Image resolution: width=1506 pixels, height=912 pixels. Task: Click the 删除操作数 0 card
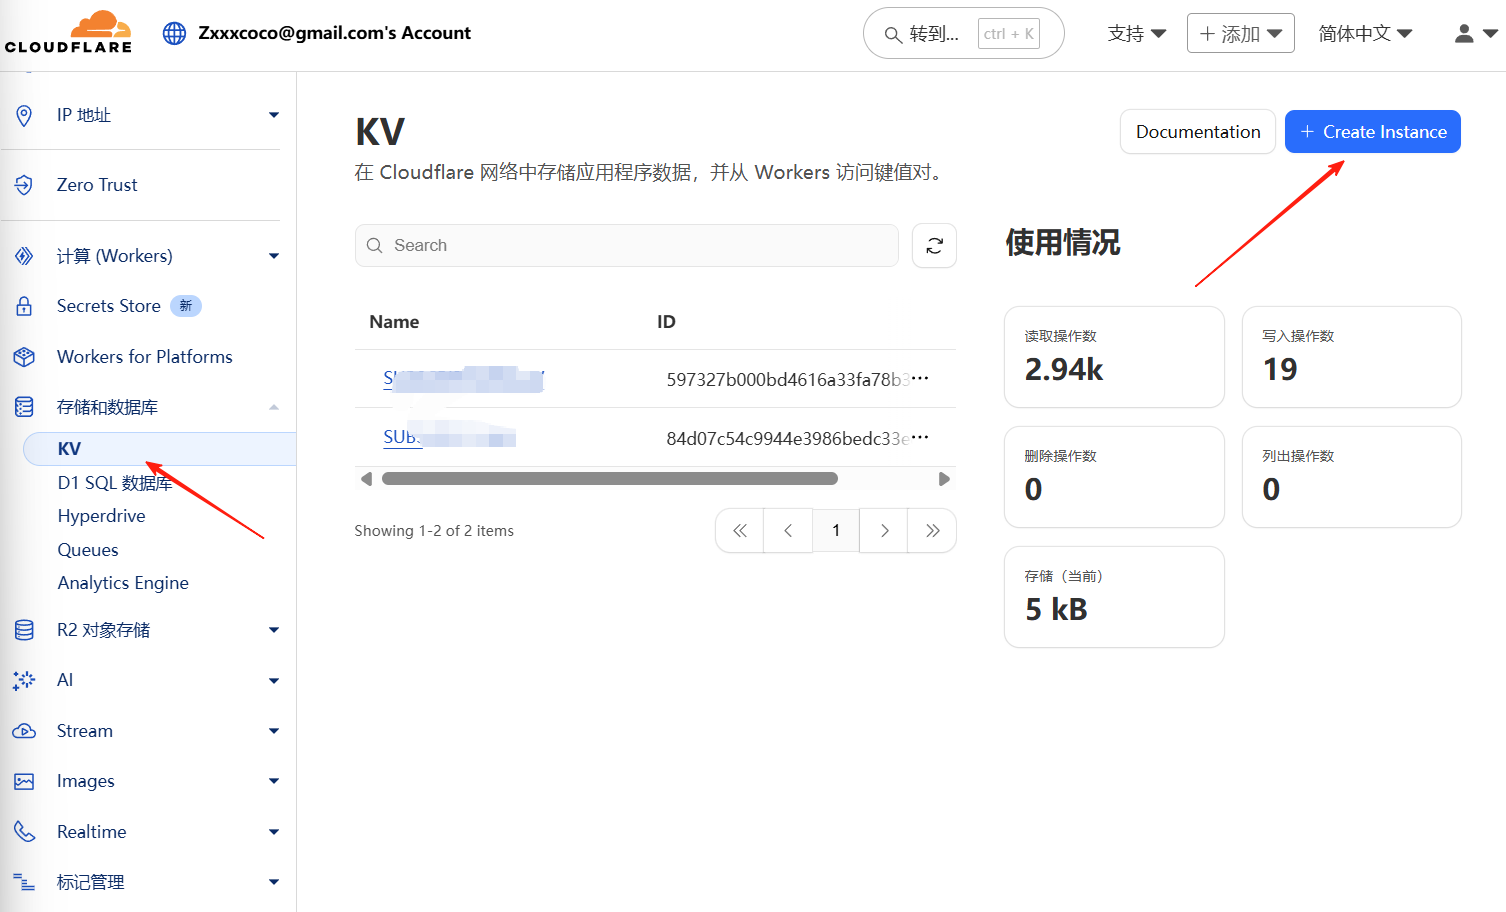tap(1114, 477)
